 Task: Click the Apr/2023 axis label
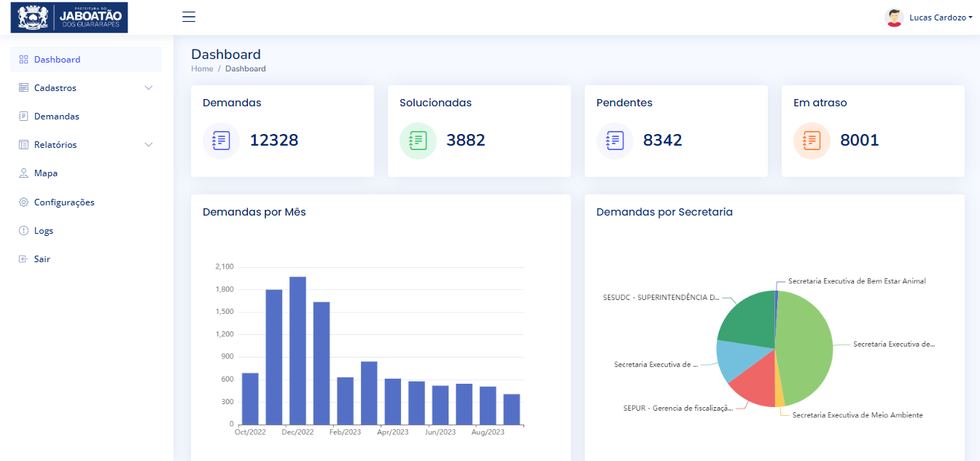coord(392,432)
